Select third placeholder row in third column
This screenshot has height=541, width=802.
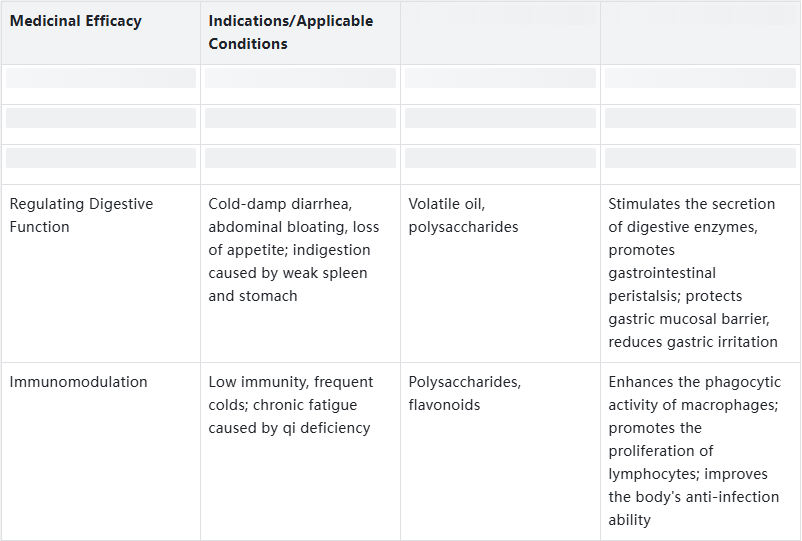(x=500, y=158)
